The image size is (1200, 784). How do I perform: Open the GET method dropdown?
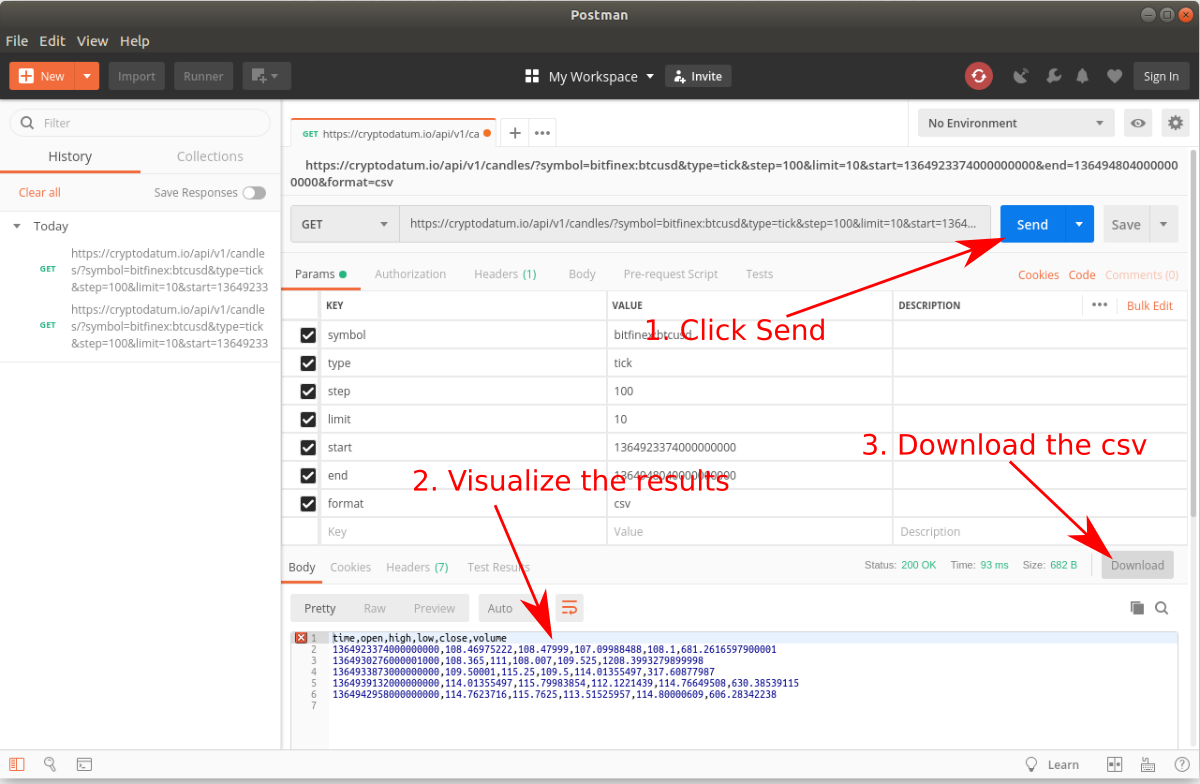coord(345,225)
